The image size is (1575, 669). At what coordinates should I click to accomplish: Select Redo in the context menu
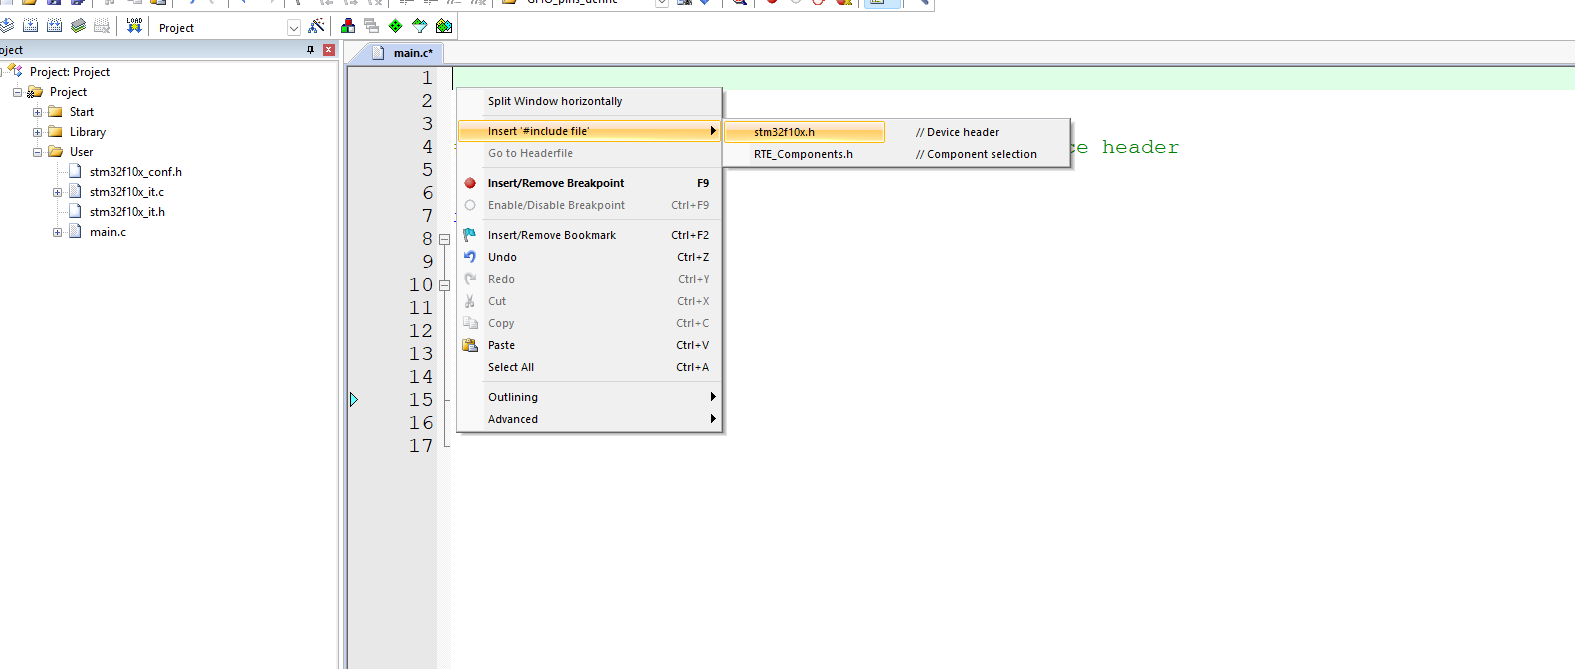click(x=589, y=279)
